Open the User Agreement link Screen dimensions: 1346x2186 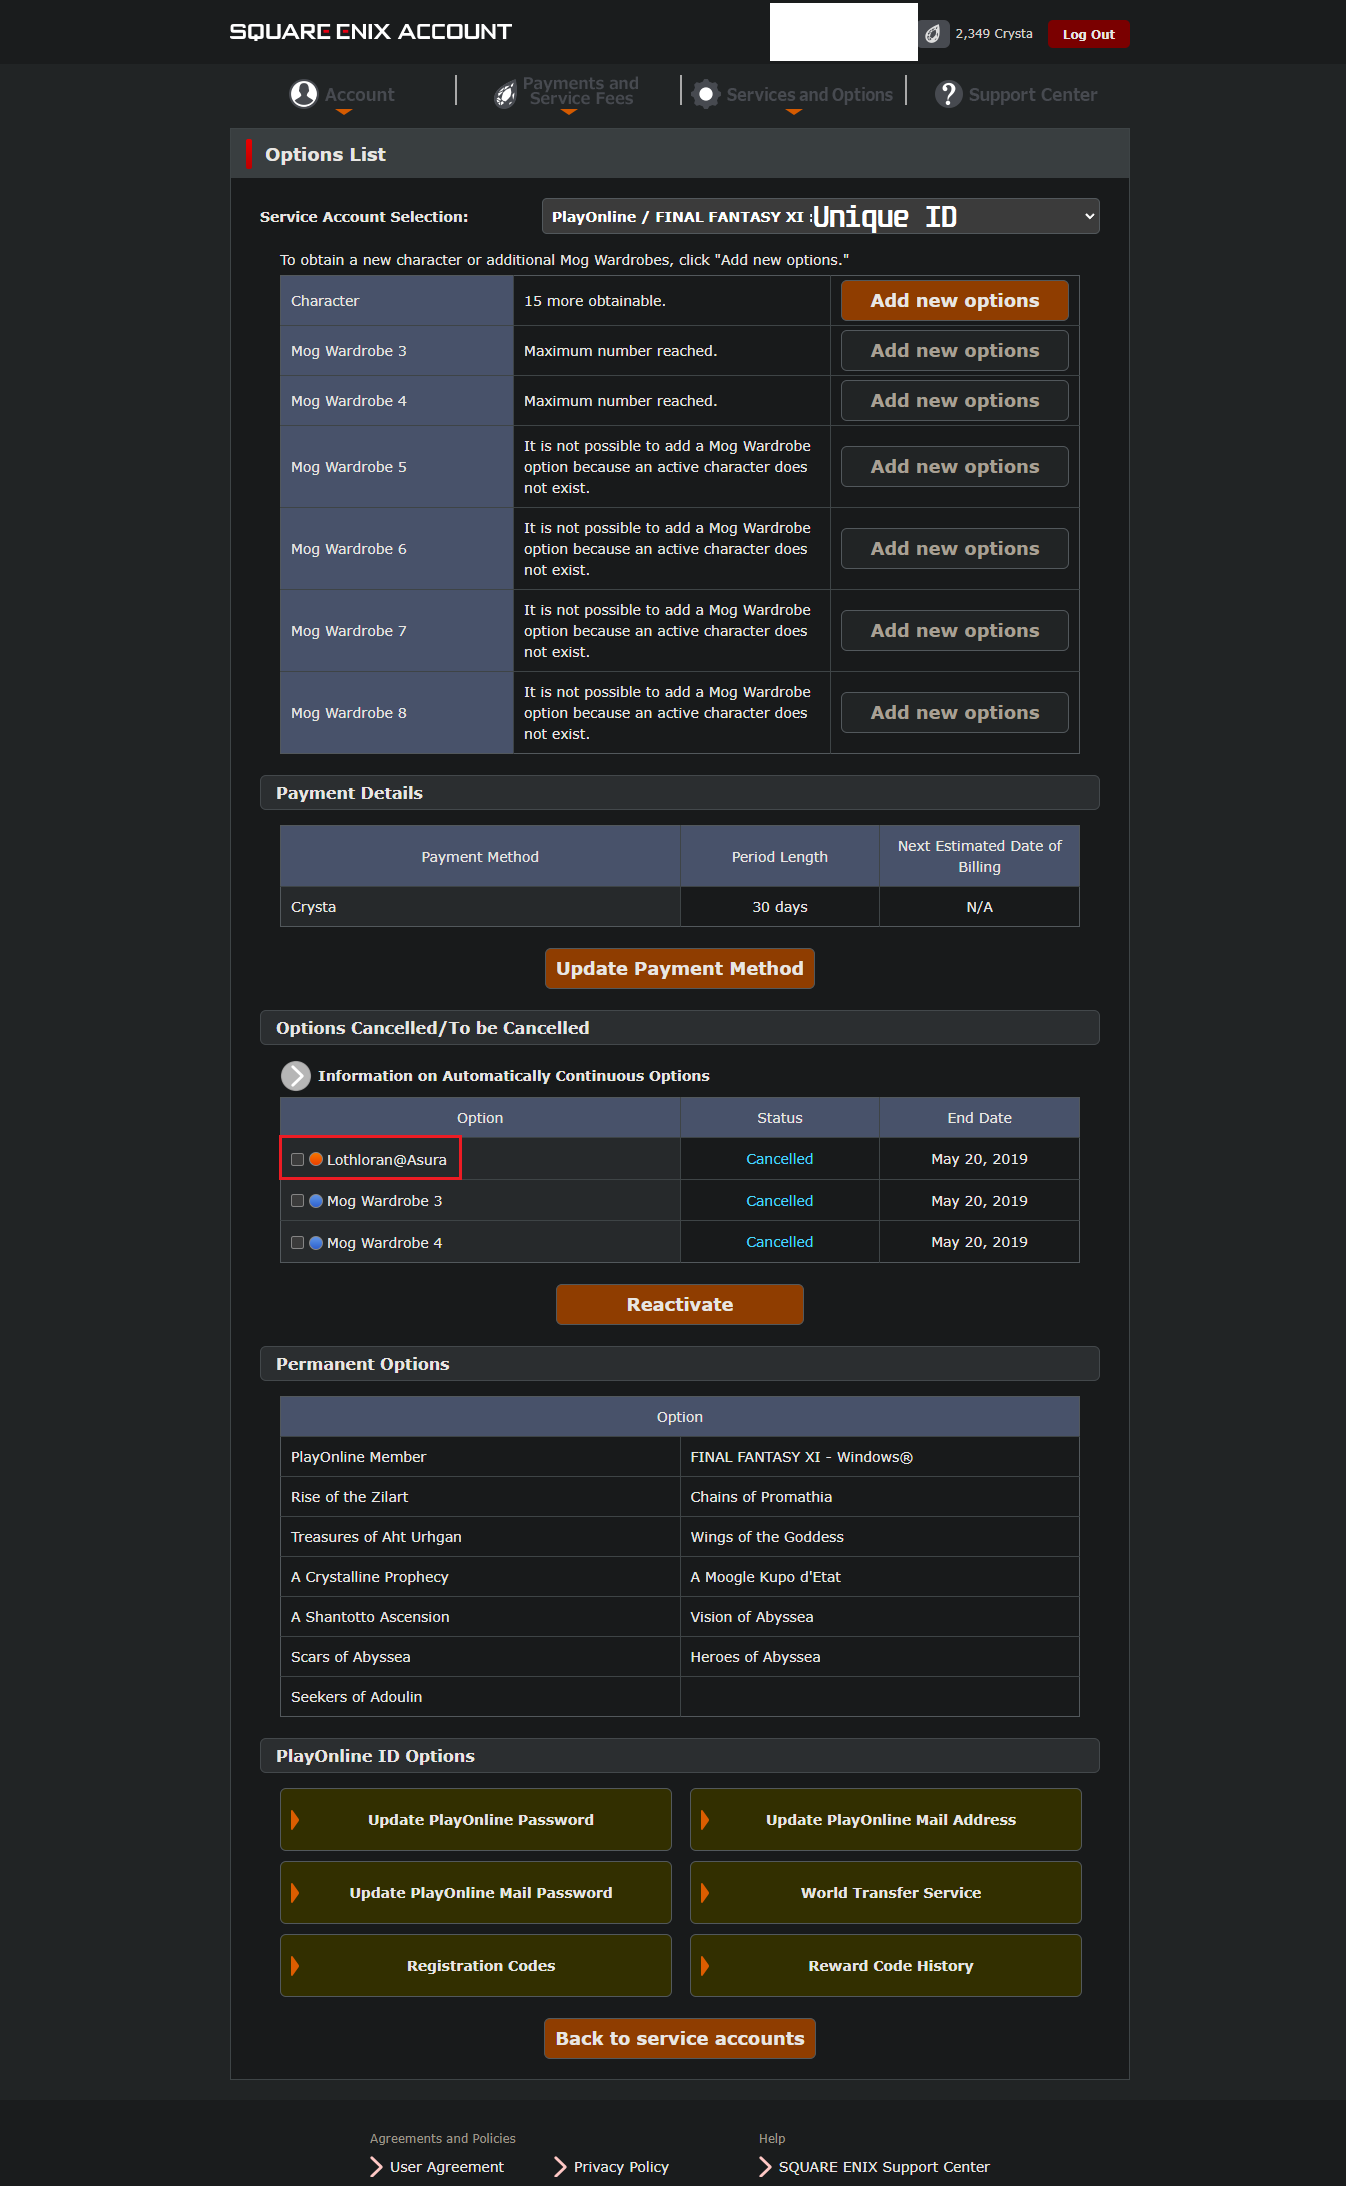point(446,2167)
